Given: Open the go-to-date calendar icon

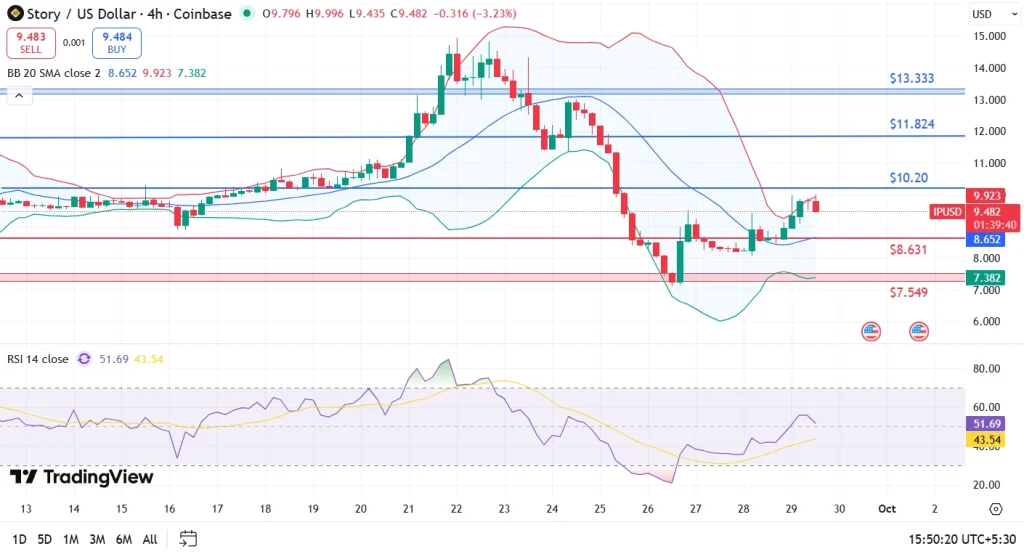Looking at the screenshot, I should 188,539.
